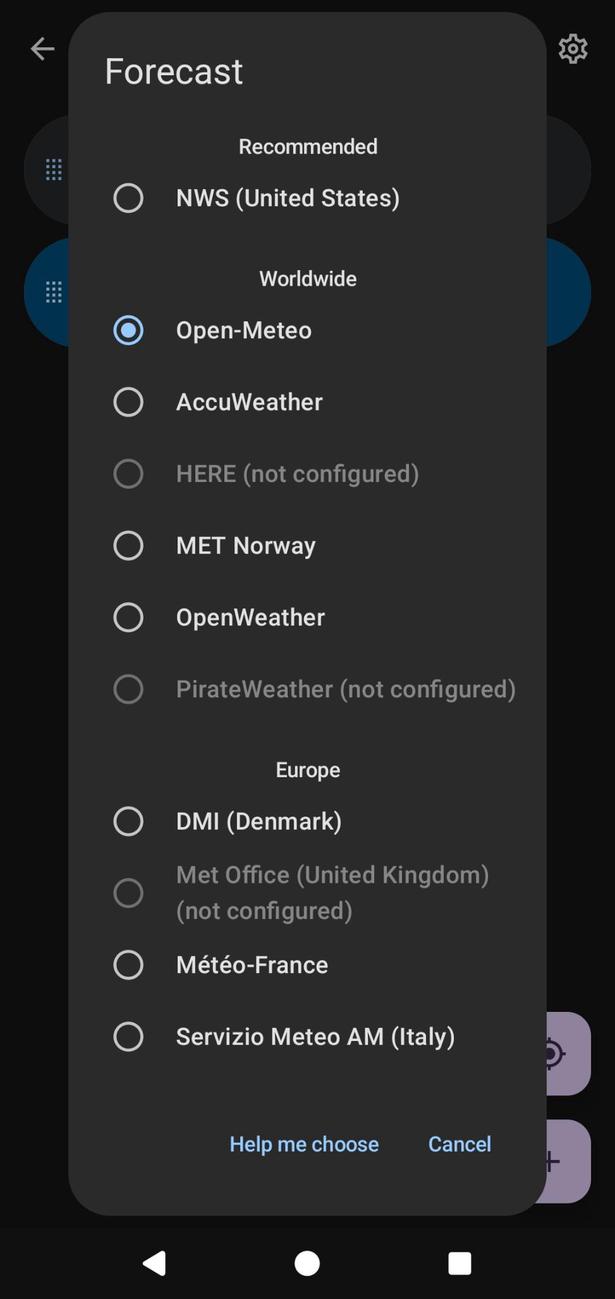
Task: Click the Help me choose link
Action: pyautogui.click(x=304, y=1144)
